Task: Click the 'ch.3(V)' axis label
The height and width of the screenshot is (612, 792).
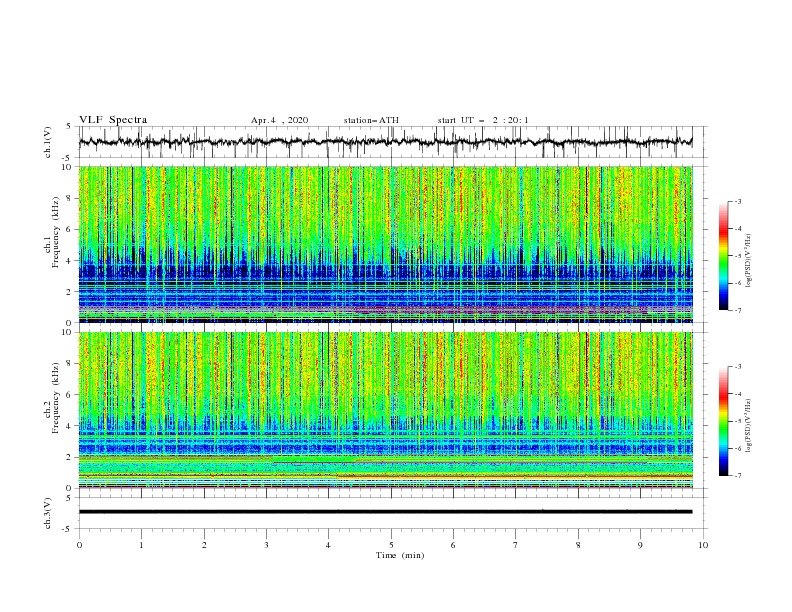Action: [x=48, y=513]
